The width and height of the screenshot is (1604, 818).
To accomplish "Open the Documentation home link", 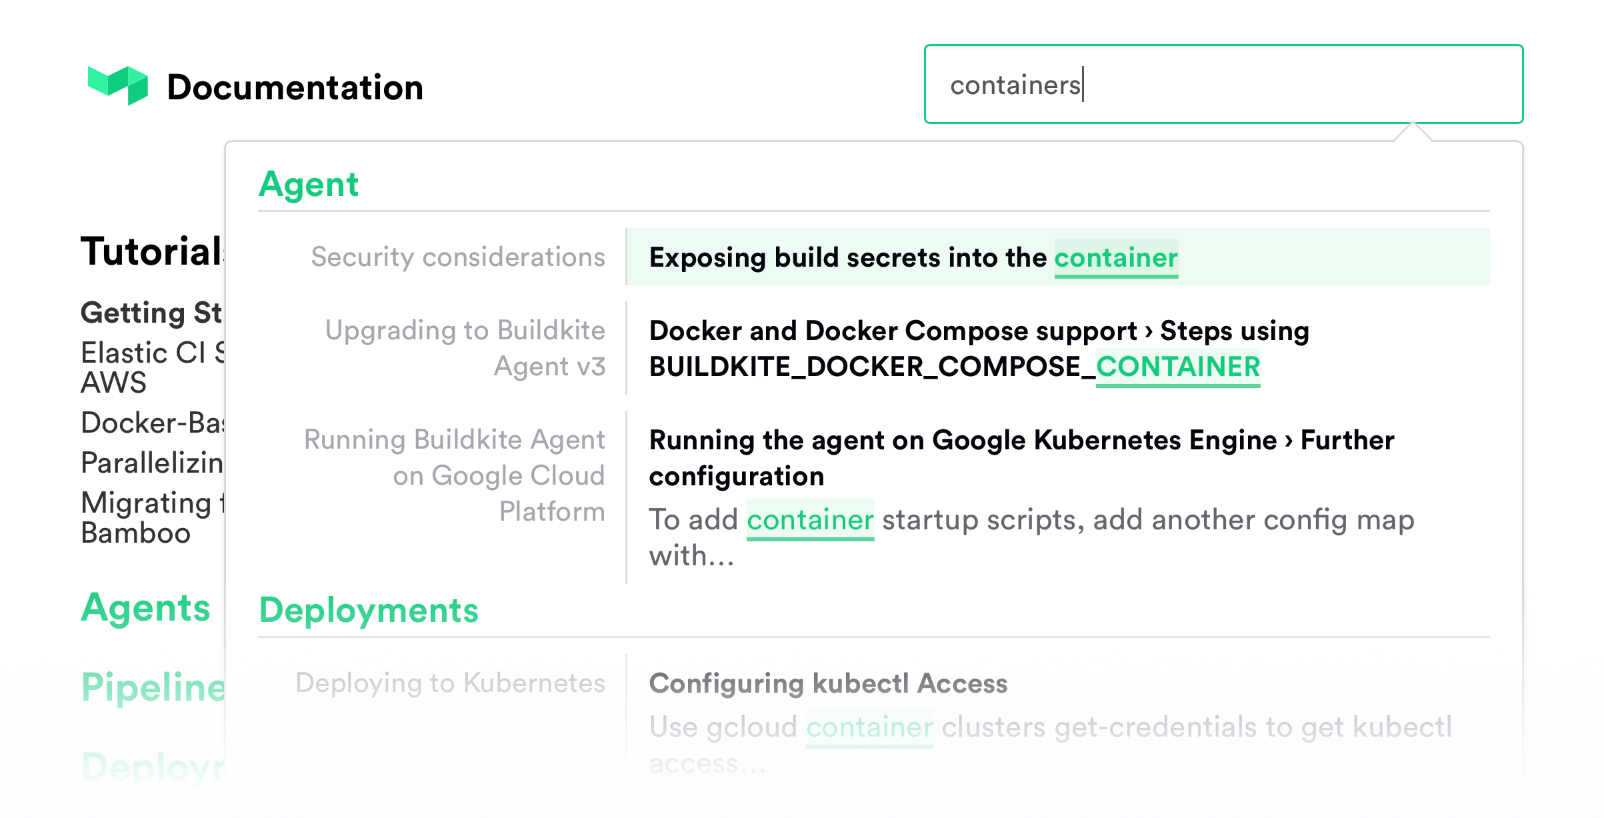I will (294, 88).
